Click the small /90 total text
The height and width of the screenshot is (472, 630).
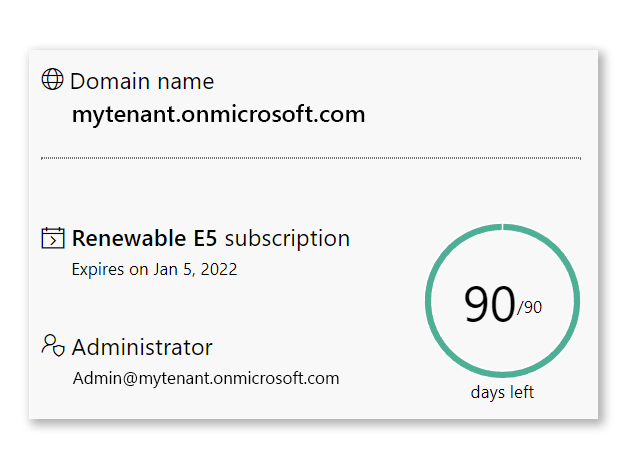(x=530, y=308)
